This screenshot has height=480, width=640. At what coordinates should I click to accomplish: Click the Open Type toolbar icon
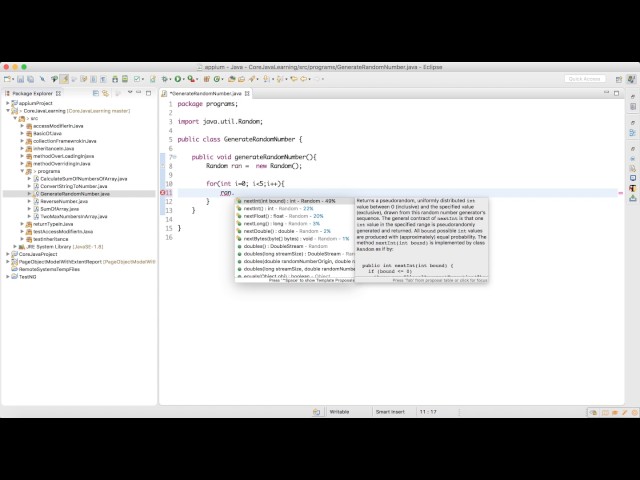coord(231,79)
